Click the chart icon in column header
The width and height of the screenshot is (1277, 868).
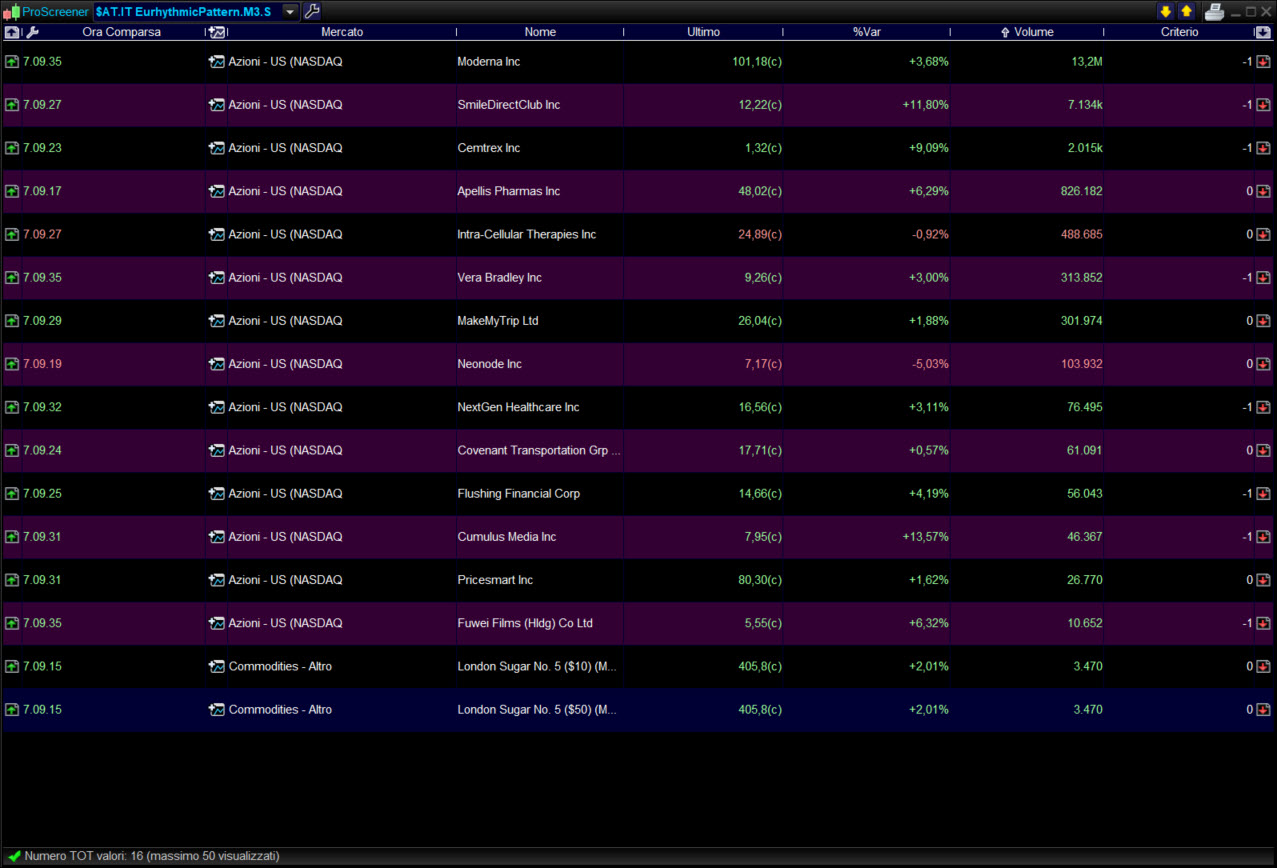(x=216, y=32)
